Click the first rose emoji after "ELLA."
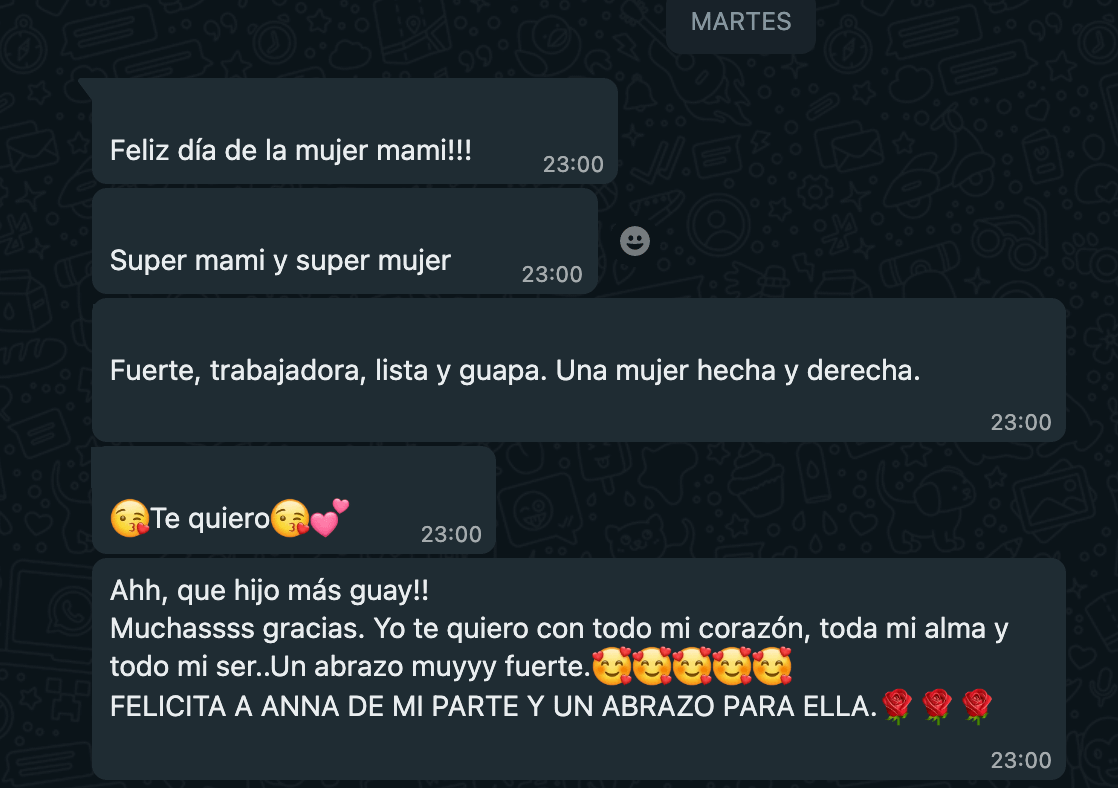Image resolution: width=1118 pixels, height=788 pixels. [898, 707]
